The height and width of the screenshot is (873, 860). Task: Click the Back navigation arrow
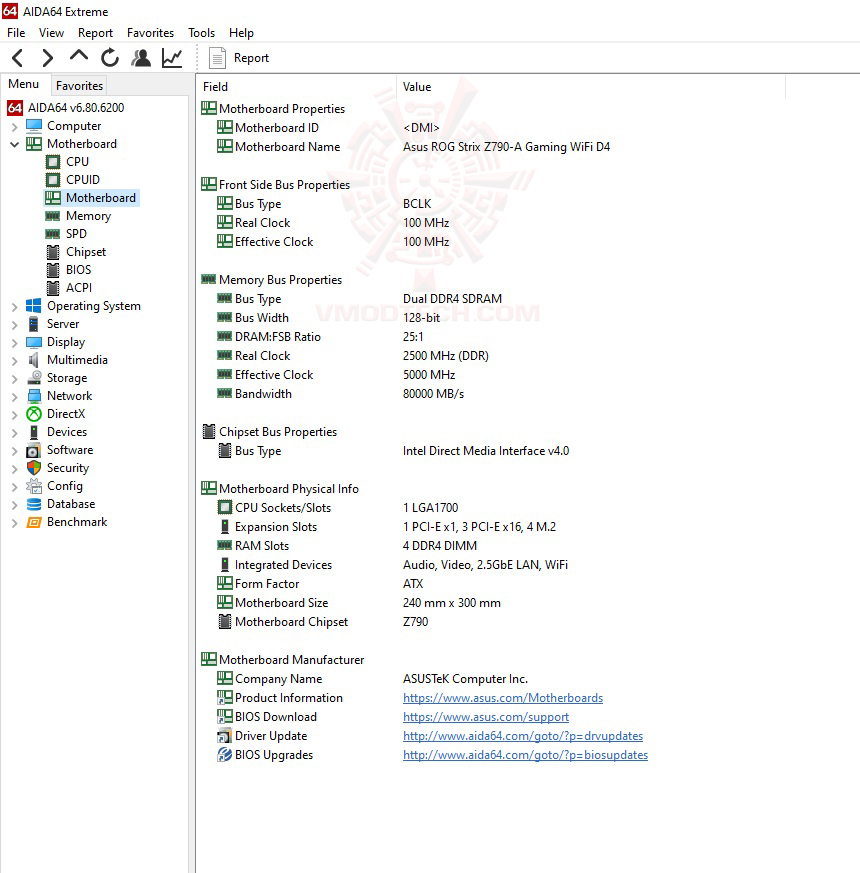(x=18, y=58)
